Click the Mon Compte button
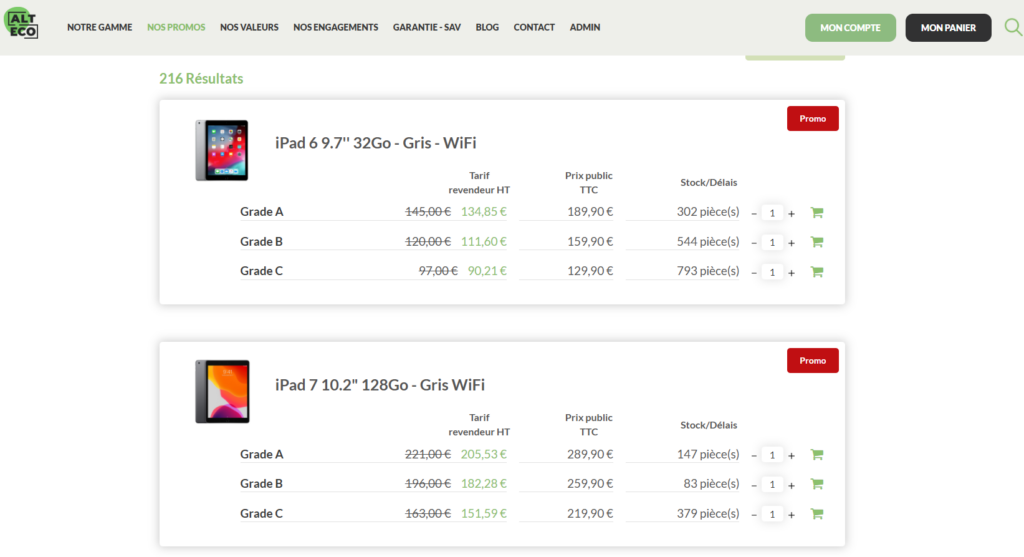The height and width of the screenshot is (557, 1024). pos(850,27)
